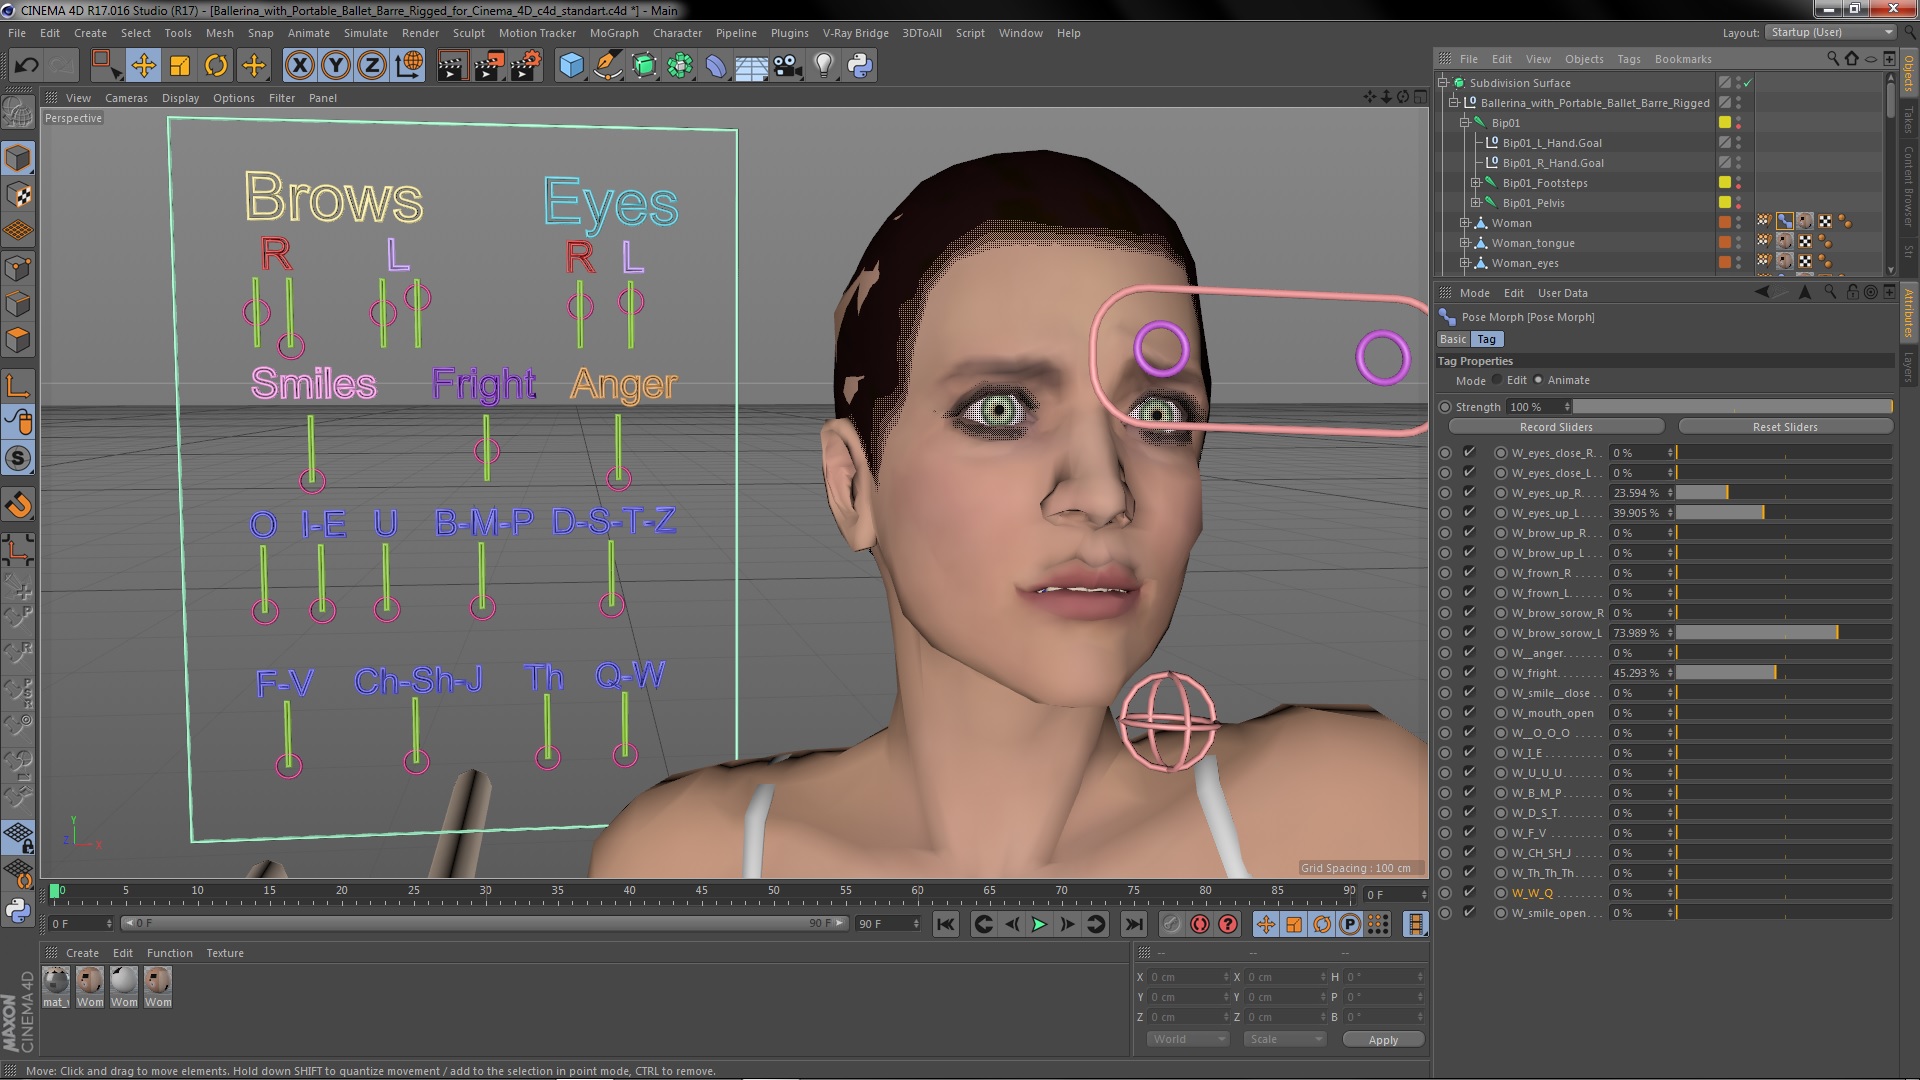Click the Record Sliders button
The width and height of the screenshot is (1920, 1080).
coord(1556,427)
